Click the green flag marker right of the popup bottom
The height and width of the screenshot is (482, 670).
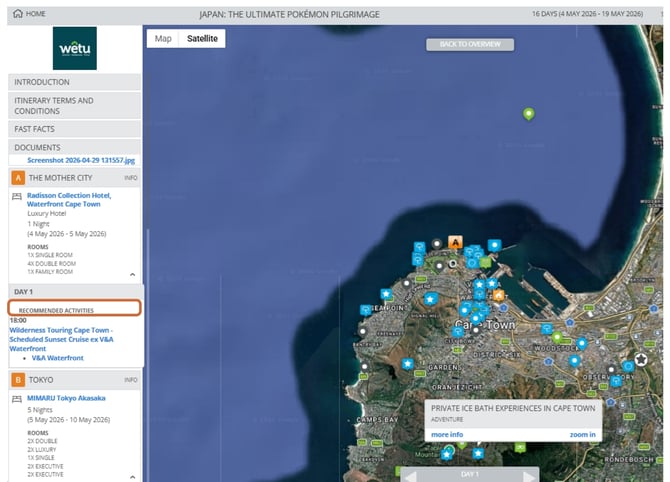click(520, 447)
